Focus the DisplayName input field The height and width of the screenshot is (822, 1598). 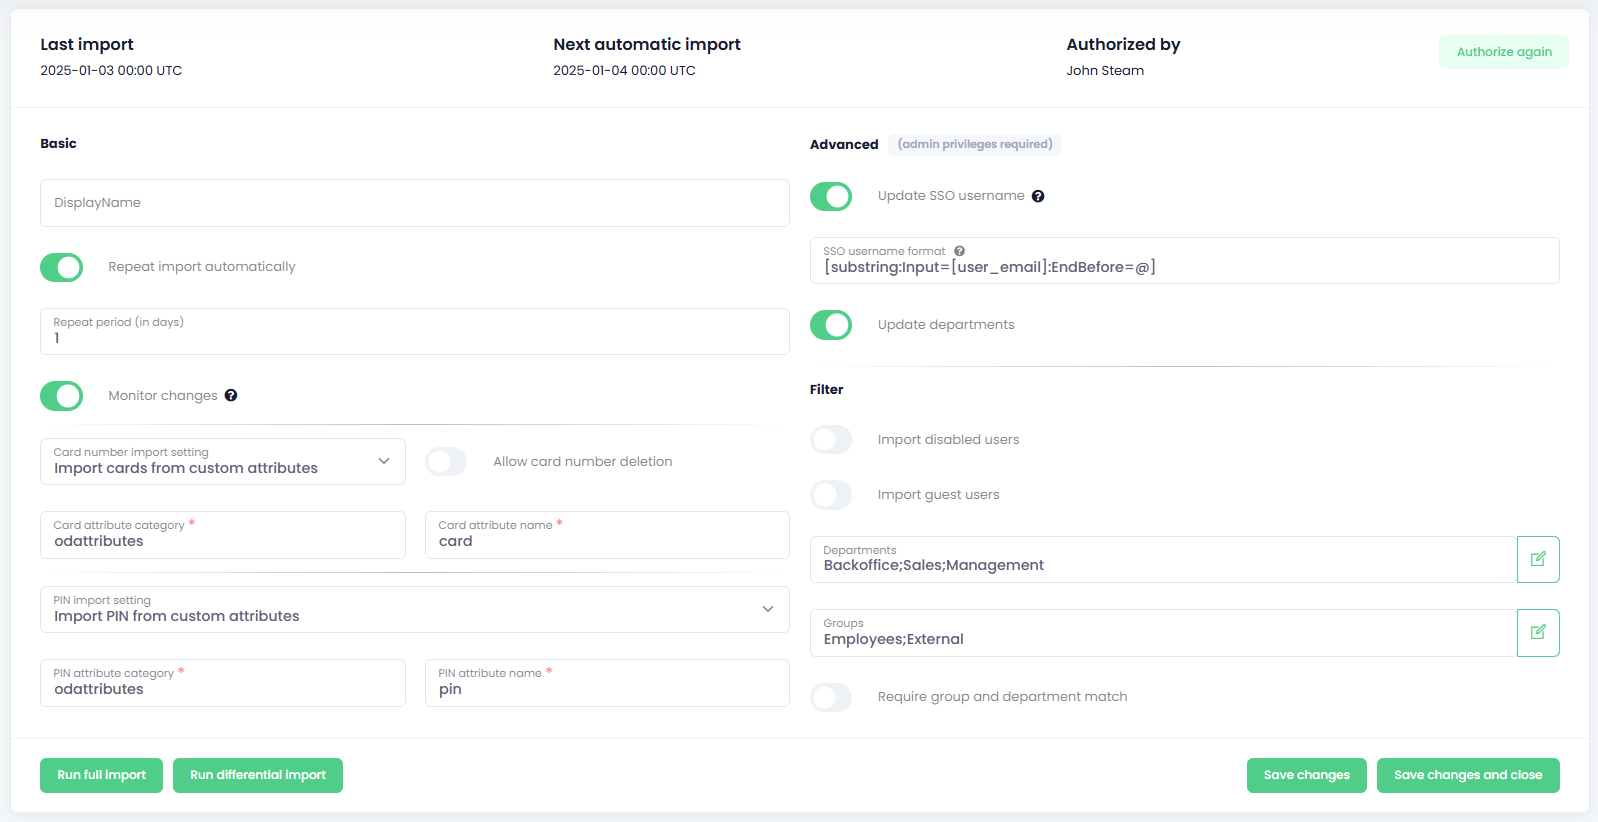414,203
